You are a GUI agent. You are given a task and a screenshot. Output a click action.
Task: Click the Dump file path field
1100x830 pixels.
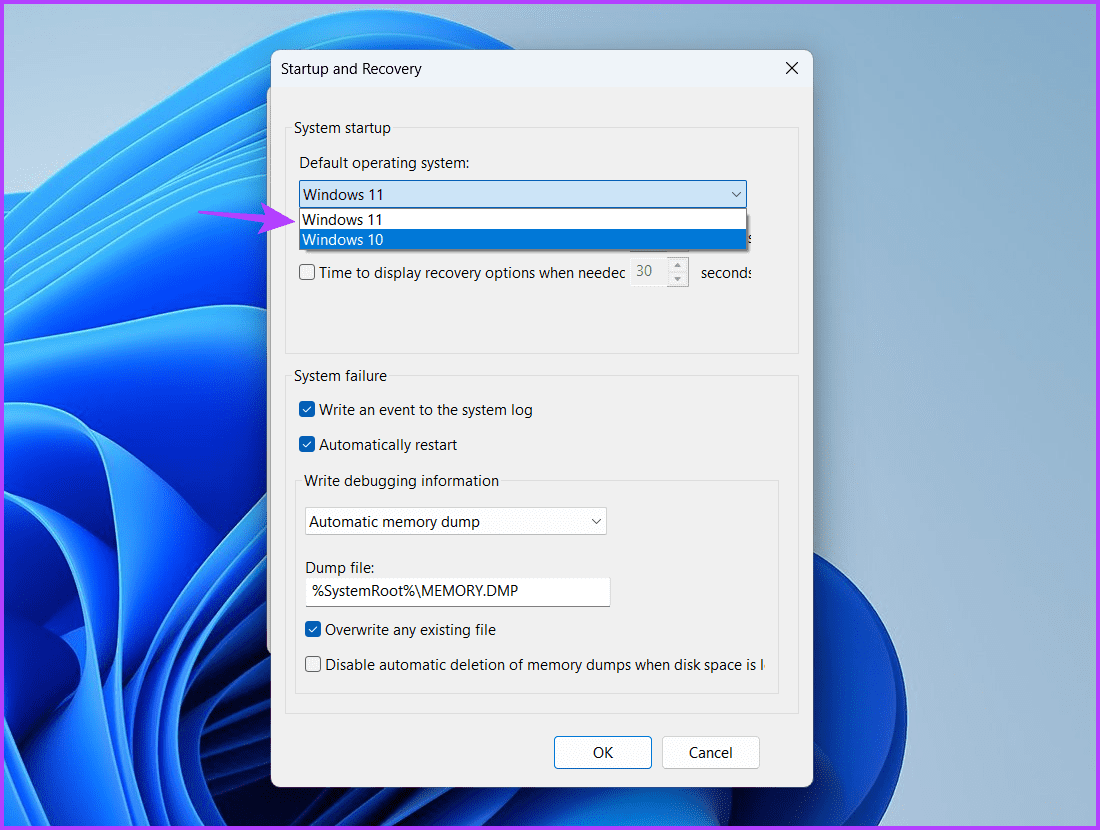[457, 591]
